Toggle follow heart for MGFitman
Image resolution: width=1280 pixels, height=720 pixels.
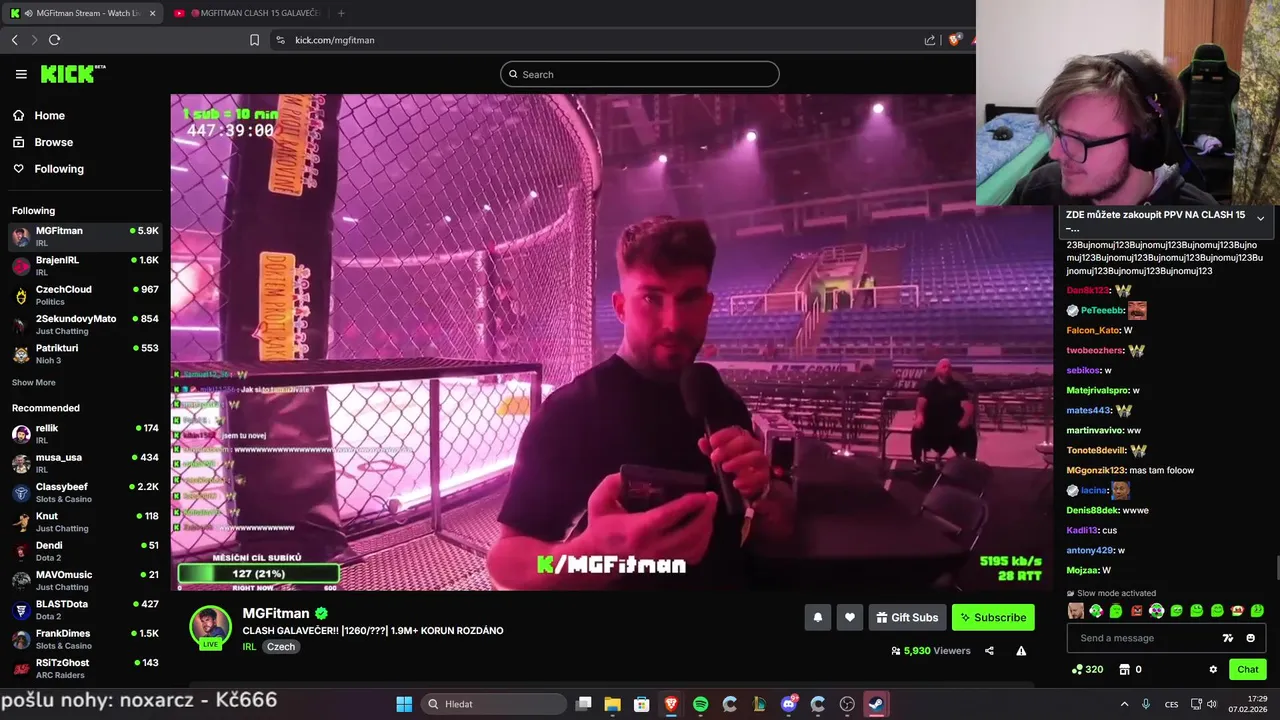click(x=849, y=617)
